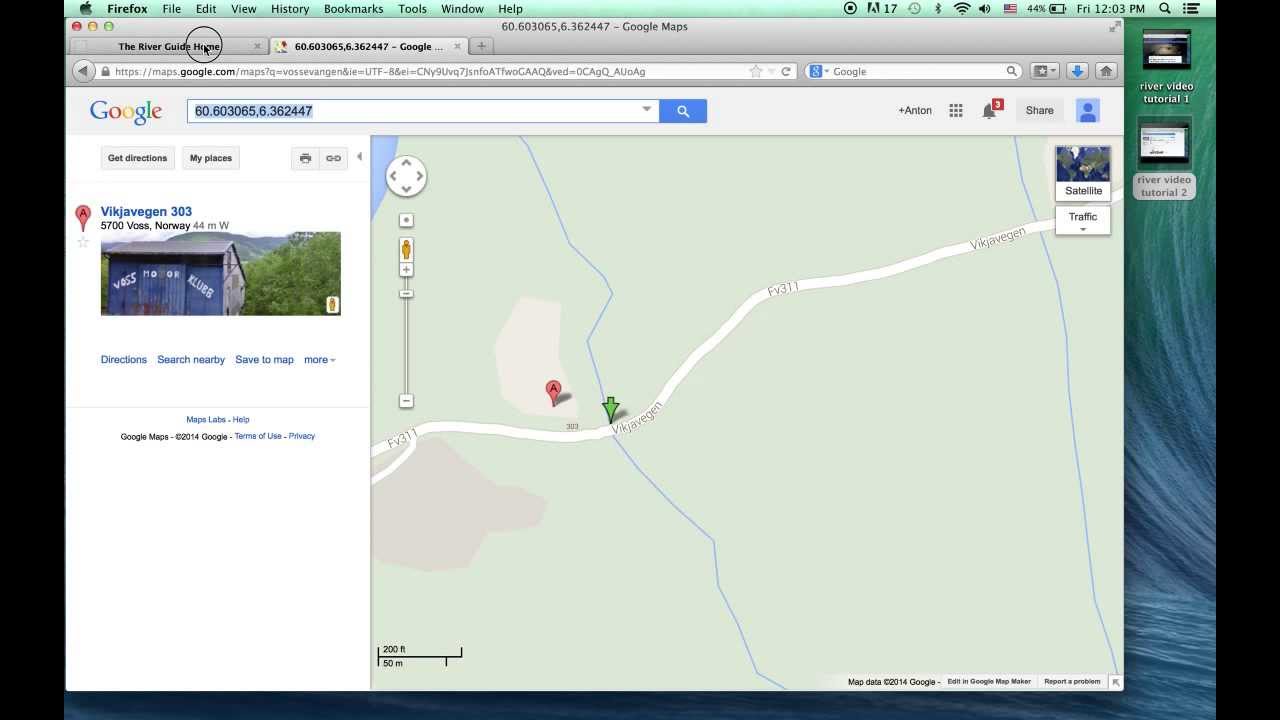
Task: Expand the 'more' options dropdown
Action: pyautogui.click(x=320, y=360)
